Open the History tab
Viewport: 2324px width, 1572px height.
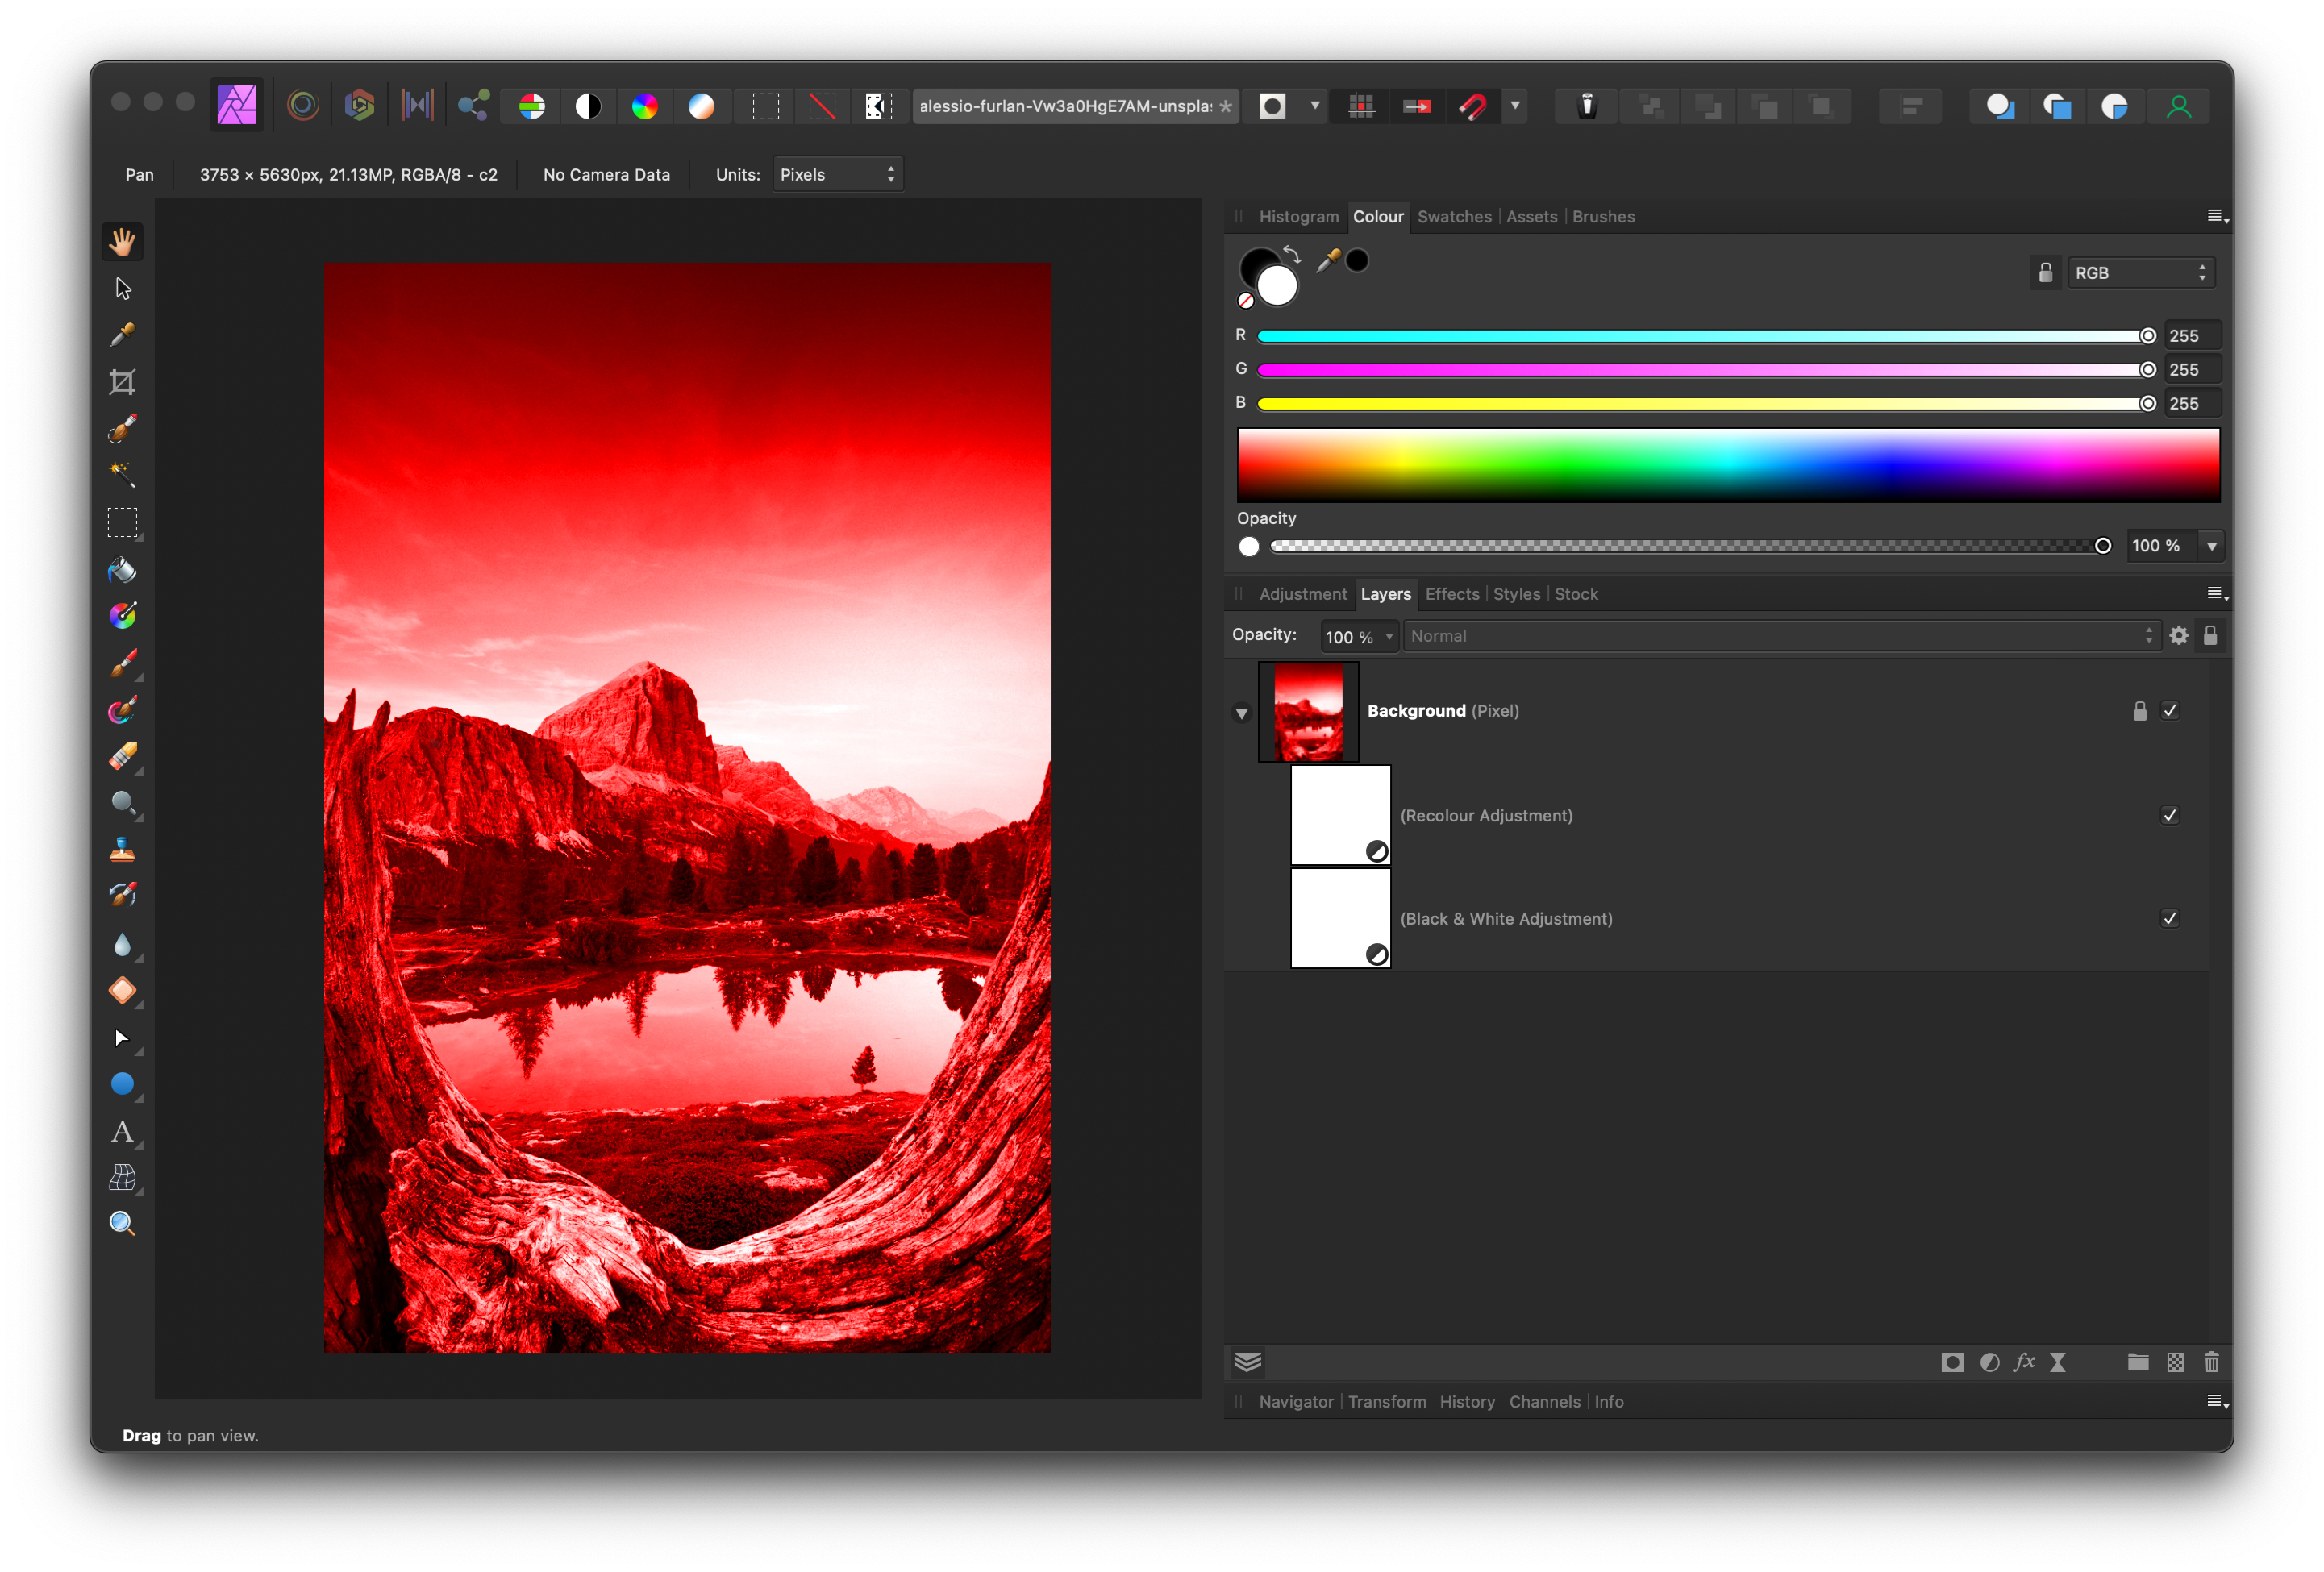(1467, 1402)
